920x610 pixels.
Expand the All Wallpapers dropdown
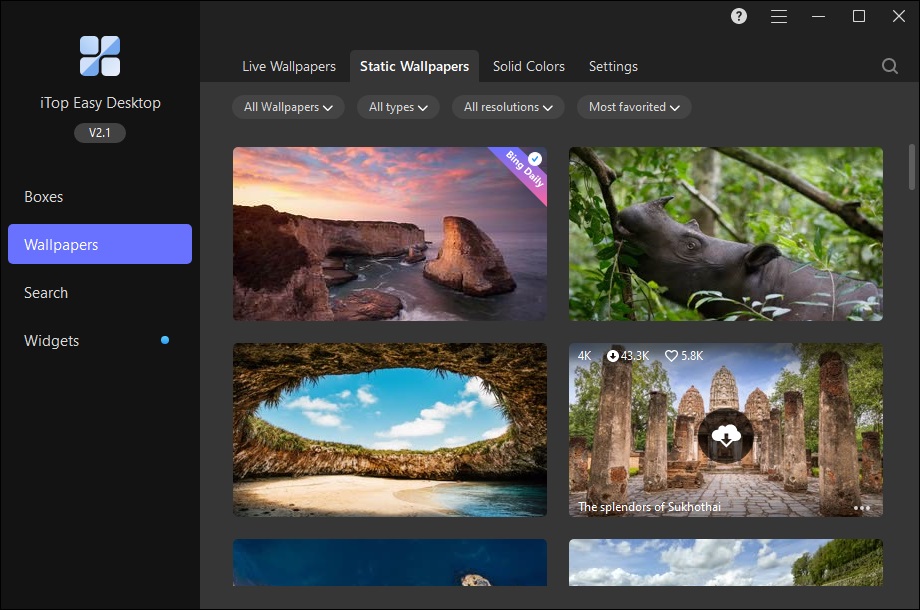point(288,107)
